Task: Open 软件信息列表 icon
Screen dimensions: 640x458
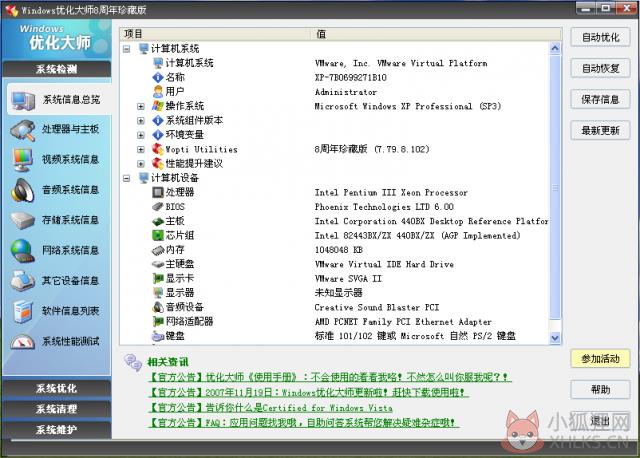Action: pyautogui.click(x=23, y=311)
